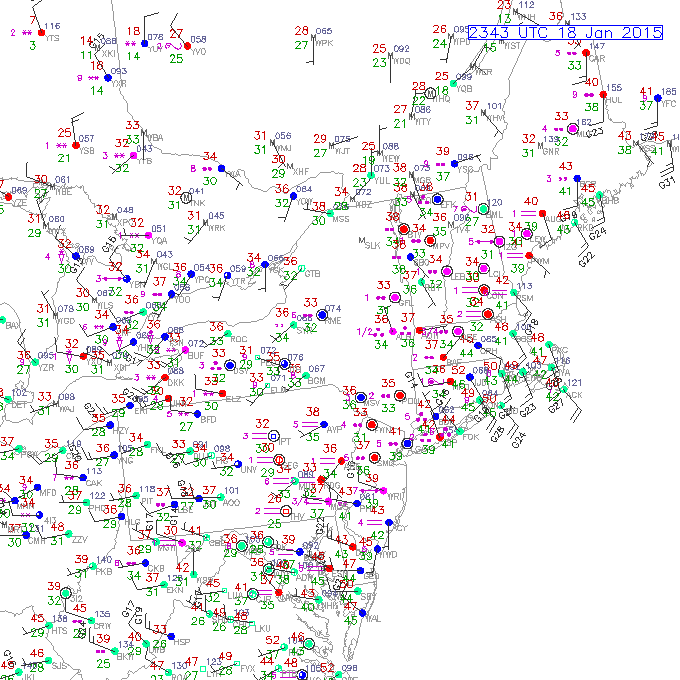
Task: Click the CAK station label
Action: [x=94, y=483]
